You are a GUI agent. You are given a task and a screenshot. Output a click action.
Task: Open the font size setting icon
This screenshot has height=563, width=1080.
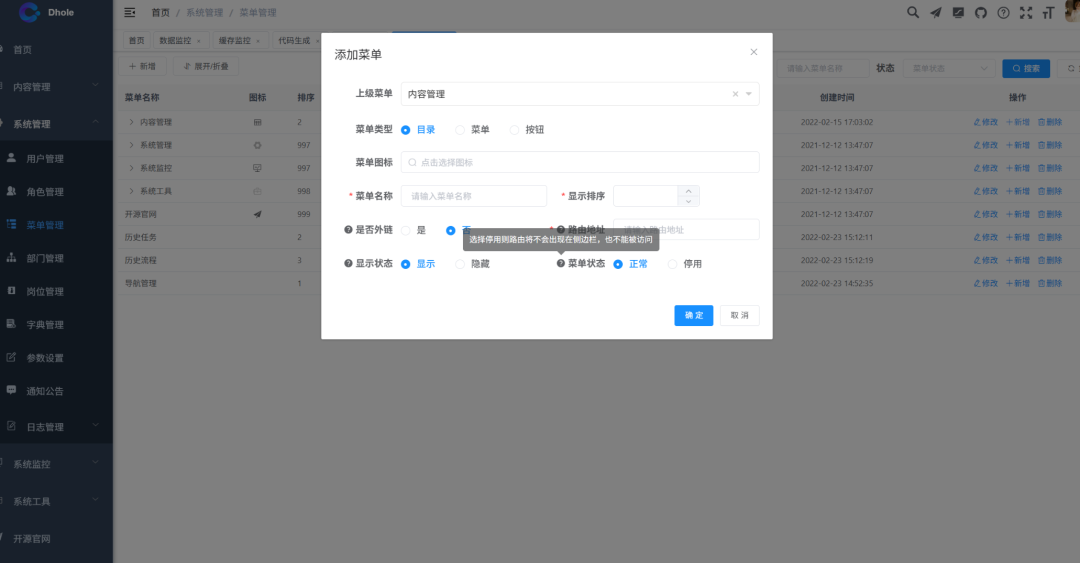(1048, 12)
